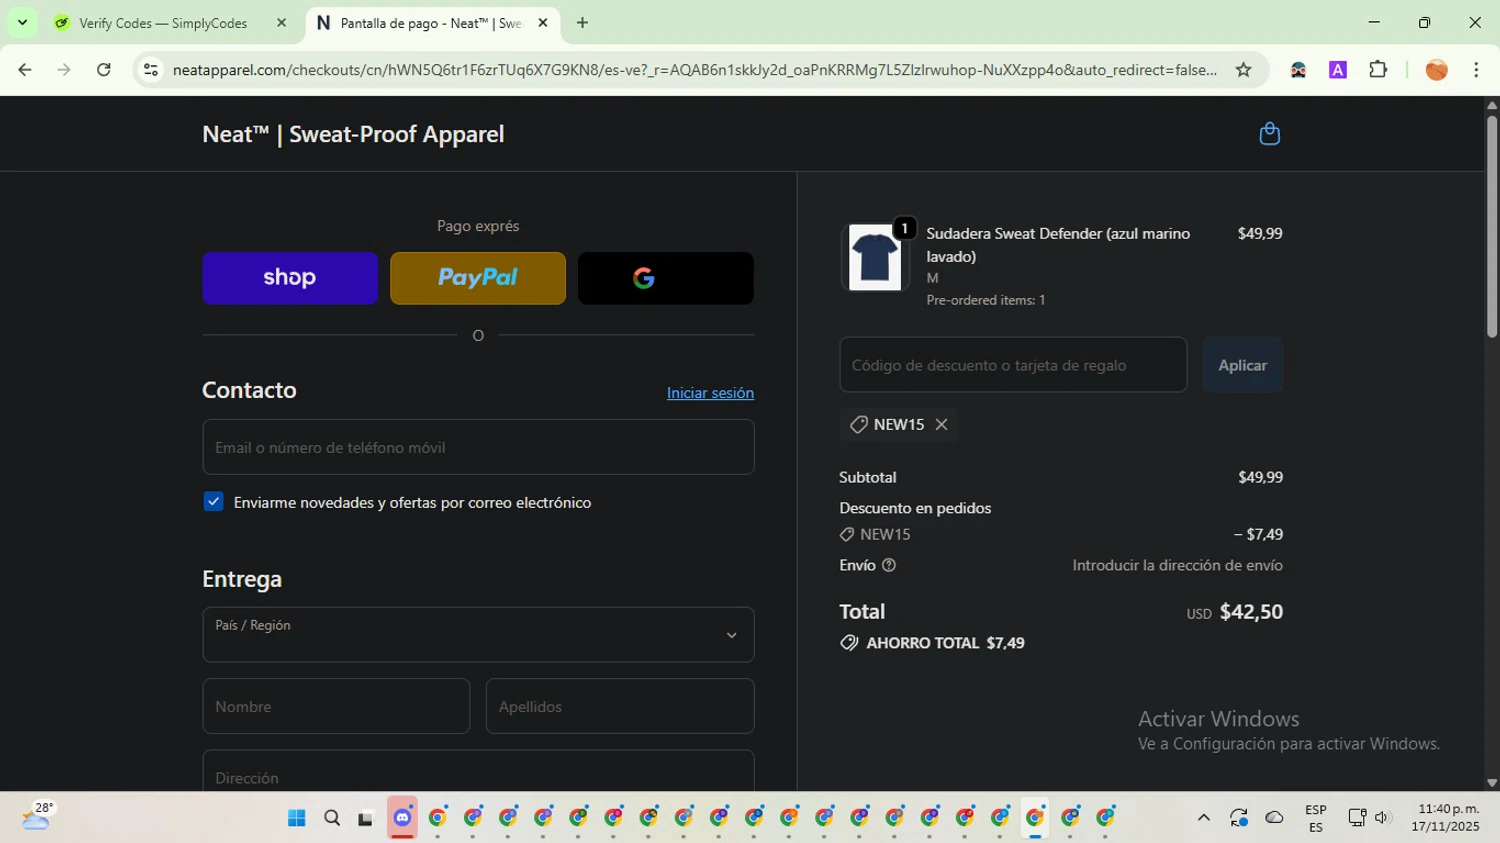Viewport: 1500px width, 843px height.
Task: Open the weather widget showing 28°
Action: tap(38, 817)
